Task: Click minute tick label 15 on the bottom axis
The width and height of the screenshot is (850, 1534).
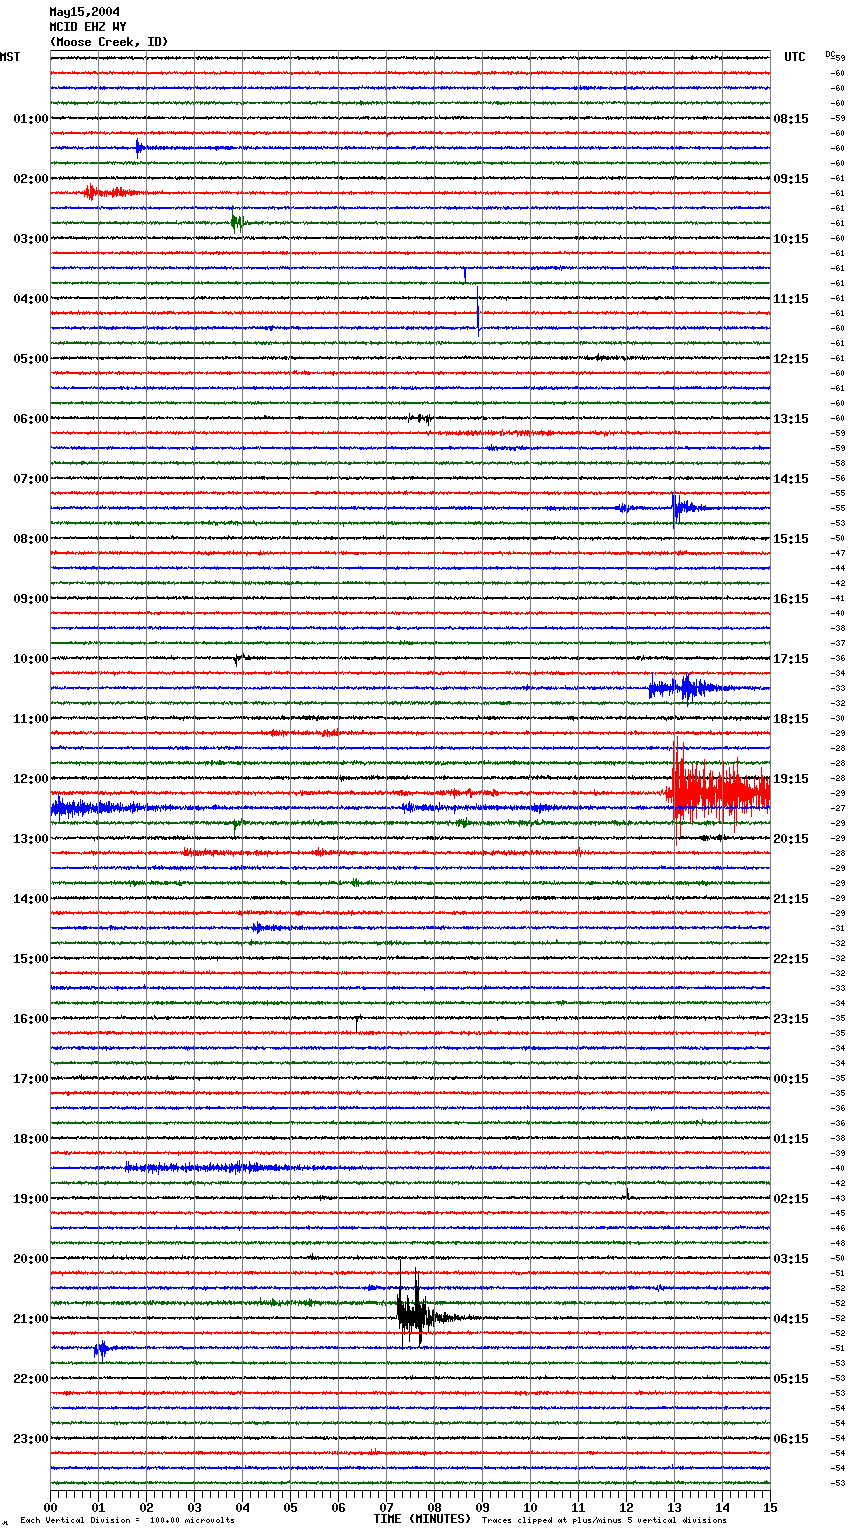Action: (x=770, y=1507)
